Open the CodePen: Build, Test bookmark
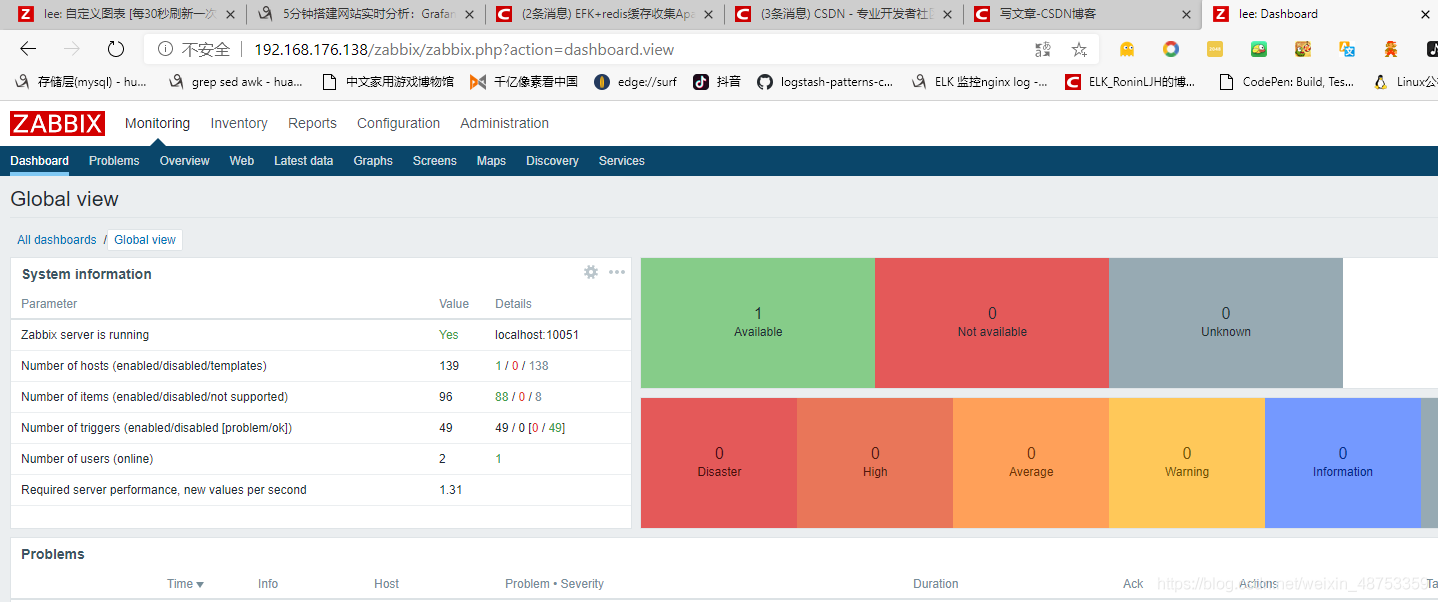The image size is (1438, 602). 1287,82
